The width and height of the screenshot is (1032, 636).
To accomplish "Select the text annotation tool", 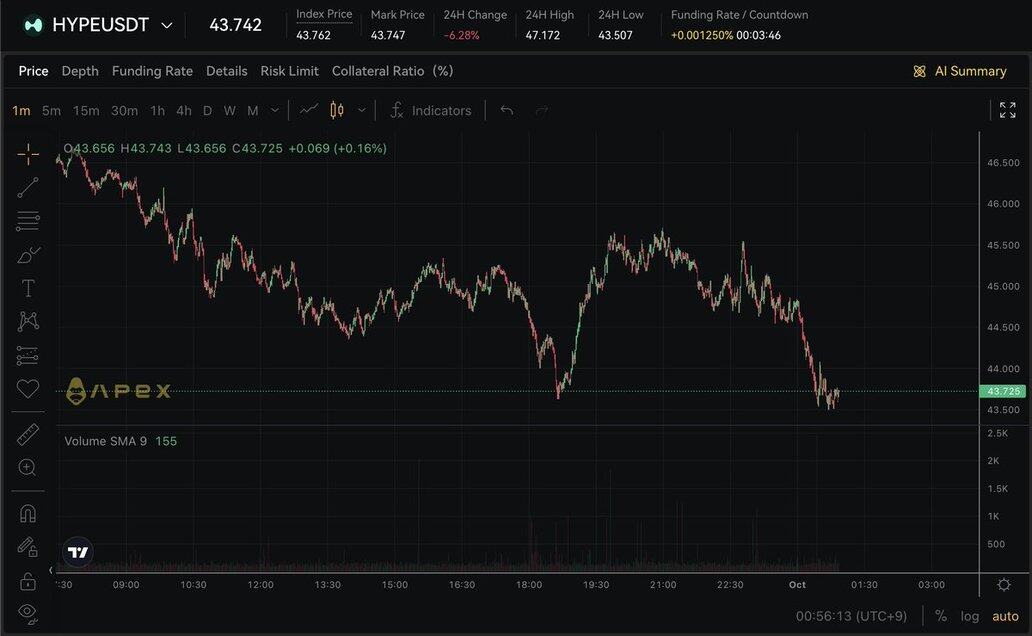I will 28,289.
